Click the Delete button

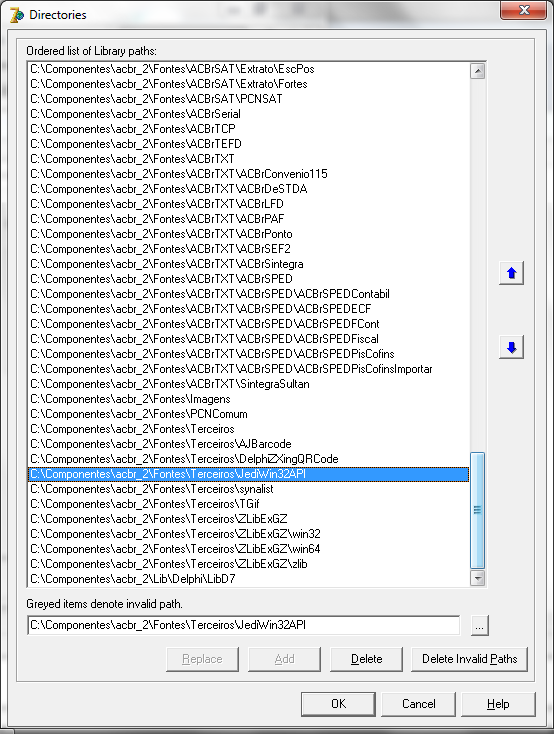point(366,659)
